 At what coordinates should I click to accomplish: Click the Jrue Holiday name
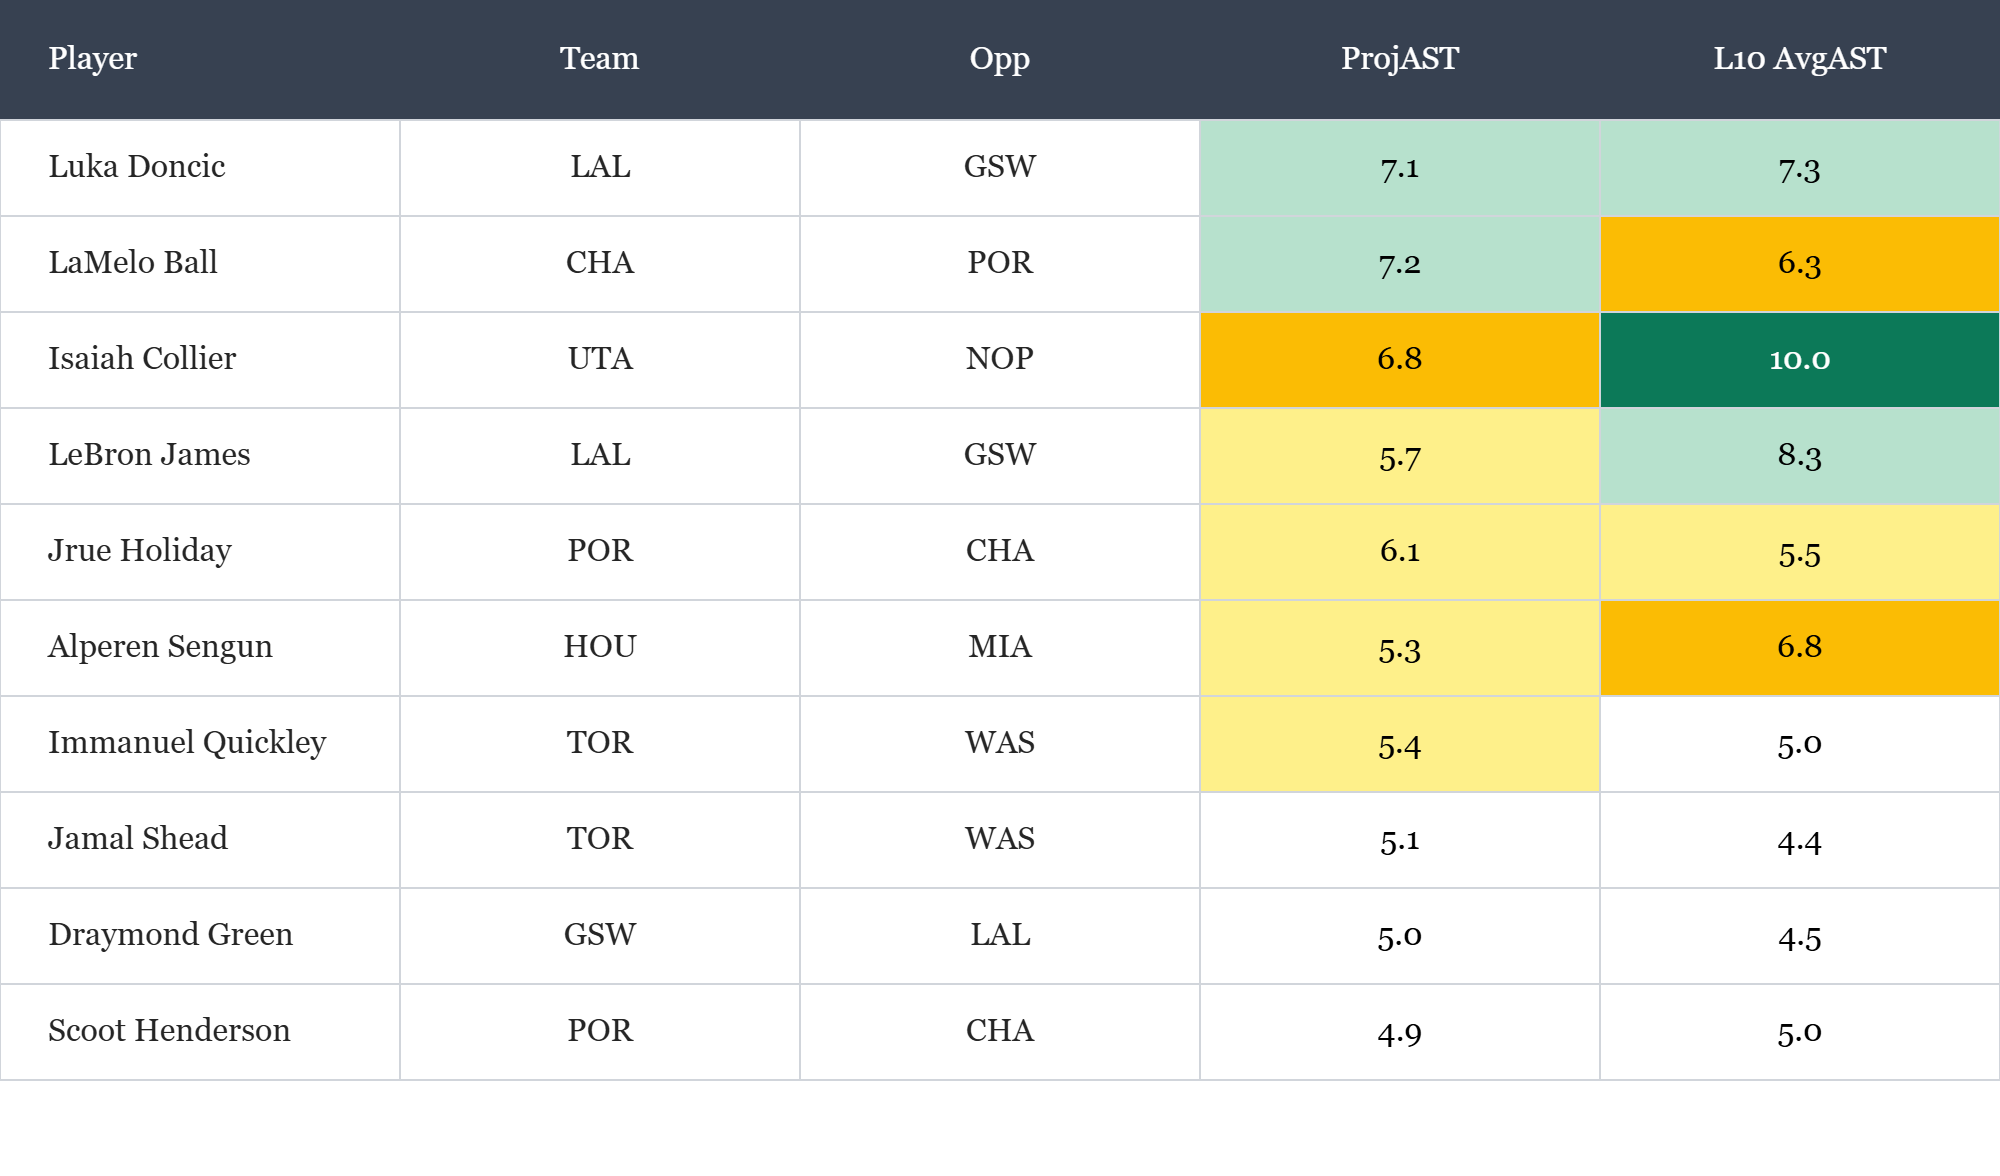tap(140, 550)
